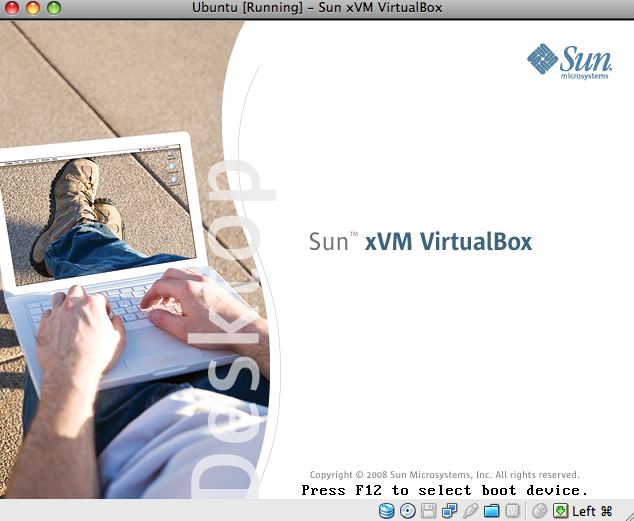The width and height of the screenshot is (634, 521).
Task: Open the shared folders icon
Action: pos(492,511)
